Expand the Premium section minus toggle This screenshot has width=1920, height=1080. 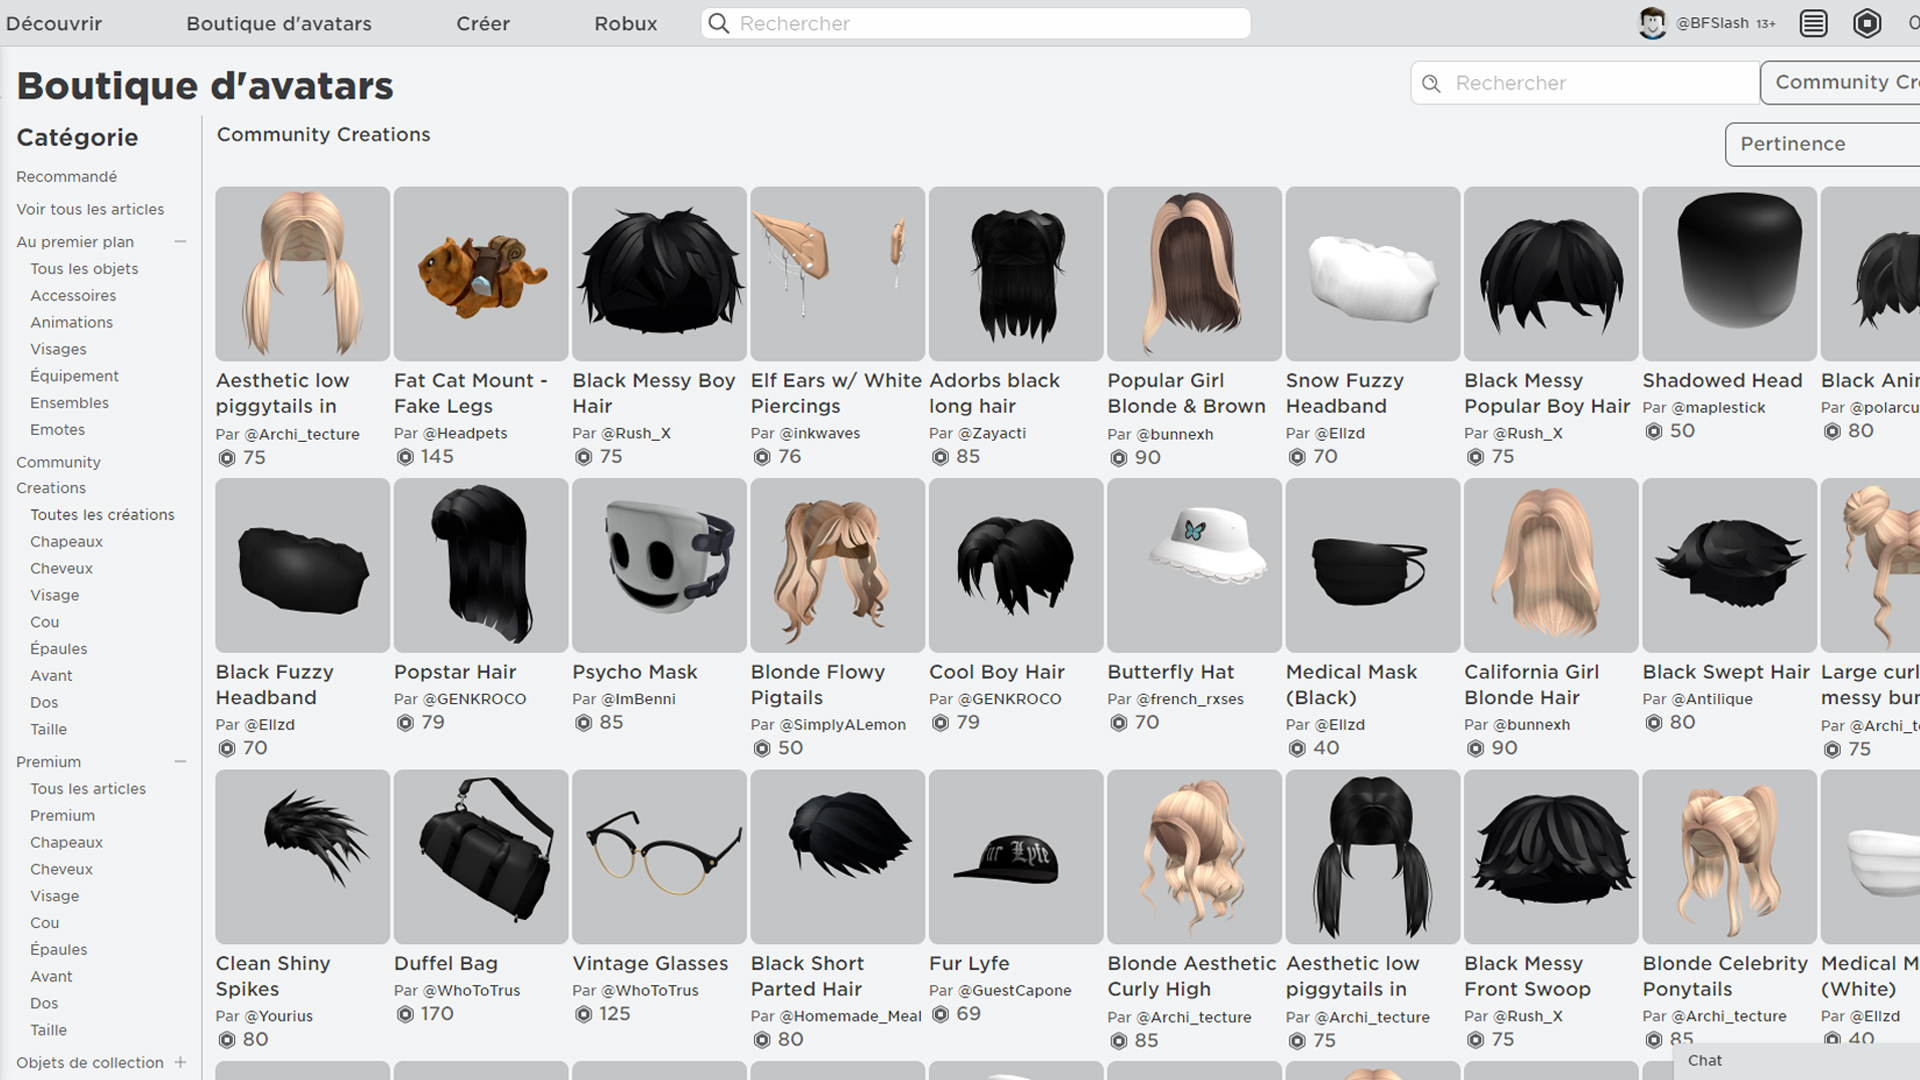point(181,762)
